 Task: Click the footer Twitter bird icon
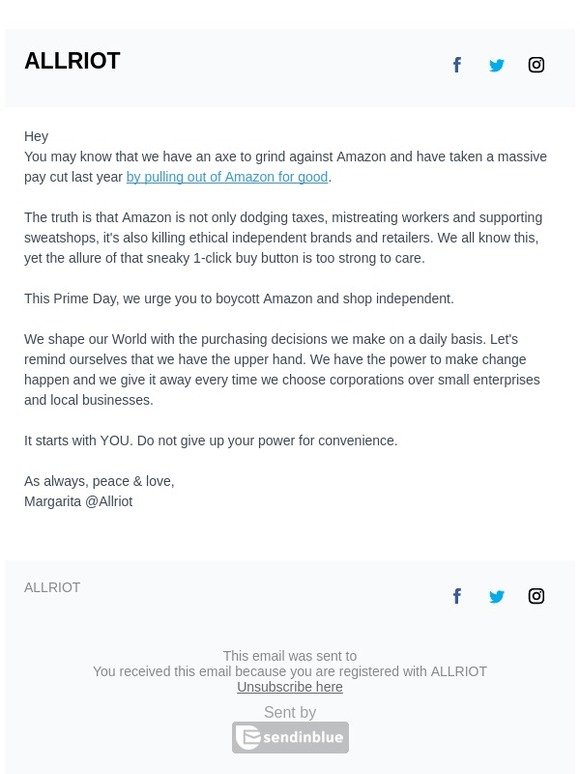coord(497,596)
